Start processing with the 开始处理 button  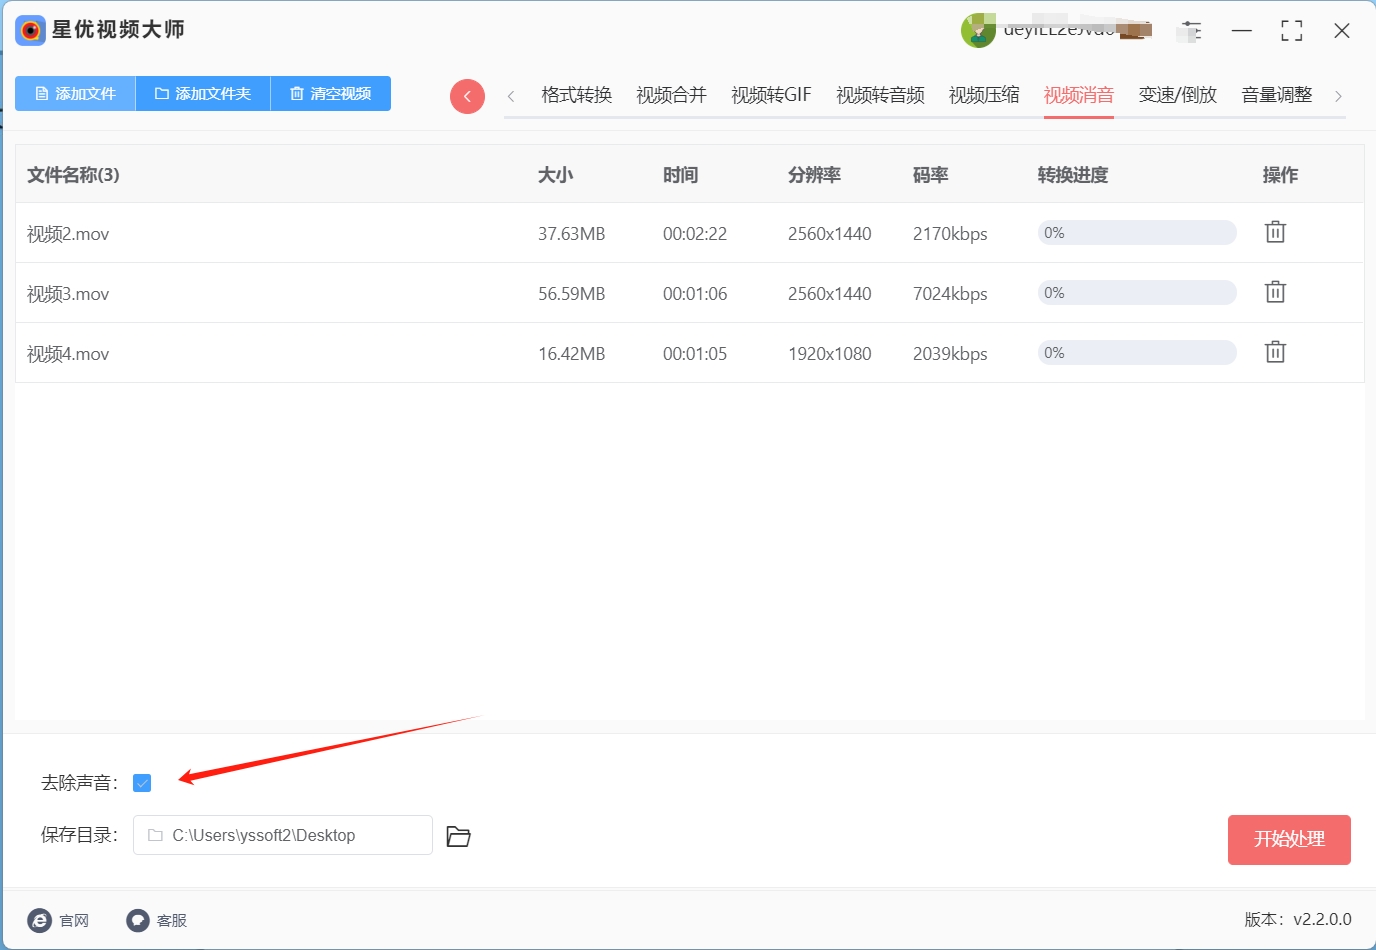click(x=1289, y=840)
